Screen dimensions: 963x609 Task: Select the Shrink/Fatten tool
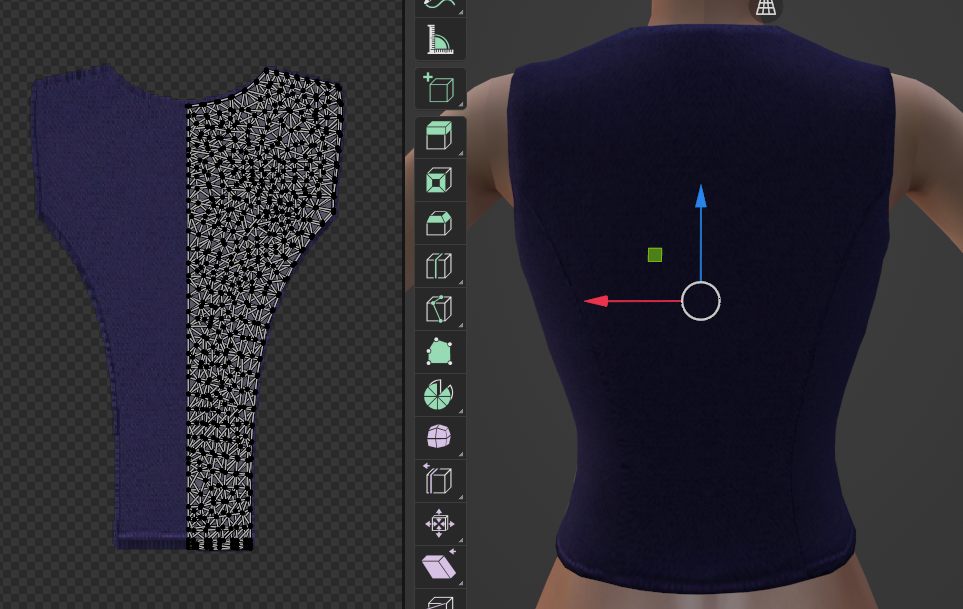tap(440, 524)
